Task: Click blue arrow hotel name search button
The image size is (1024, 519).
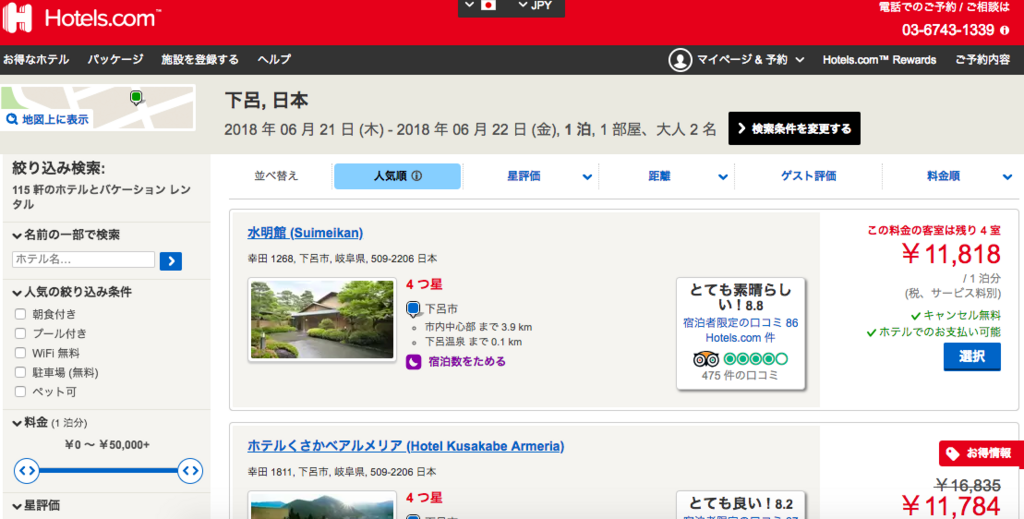Action: coord(171,261)
